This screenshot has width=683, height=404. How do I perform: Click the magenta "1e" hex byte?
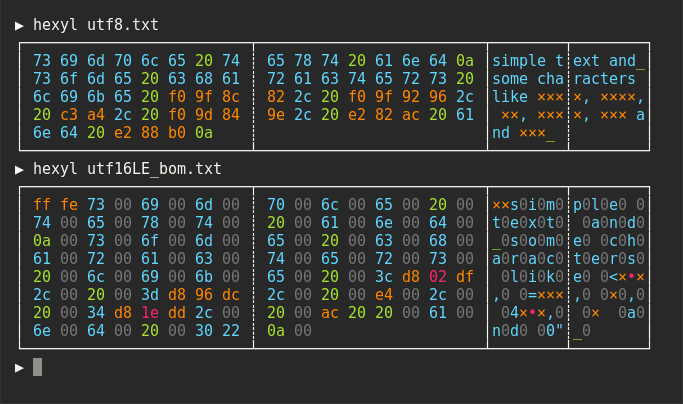pyautogui.click(x=149, y=312)
